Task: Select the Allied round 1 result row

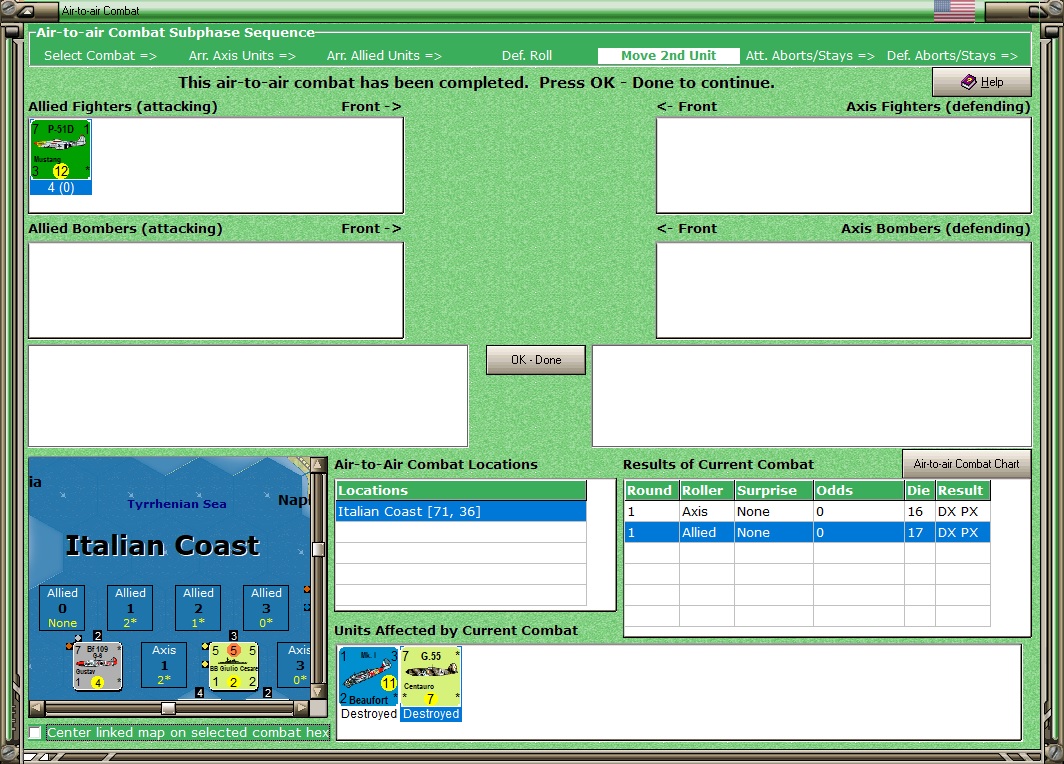Action: [x=807, y=533]
